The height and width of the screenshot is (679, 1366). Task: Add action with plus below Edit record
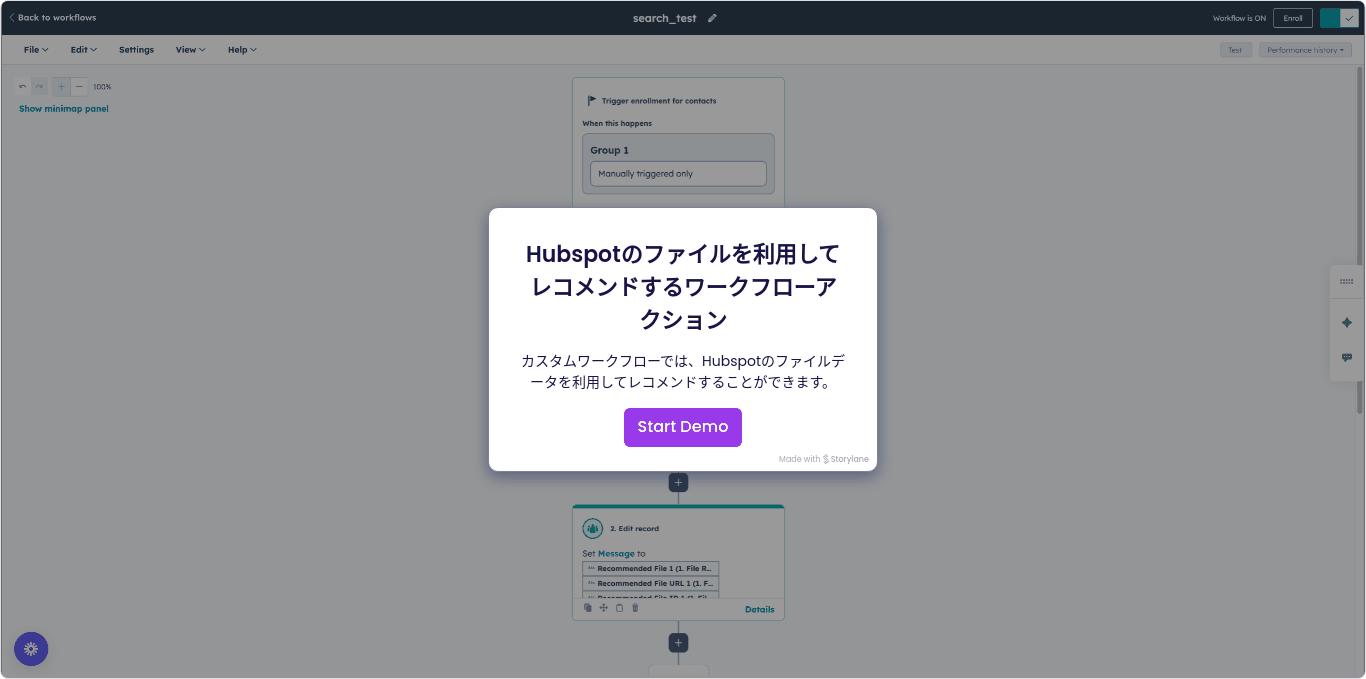(678, 643)
